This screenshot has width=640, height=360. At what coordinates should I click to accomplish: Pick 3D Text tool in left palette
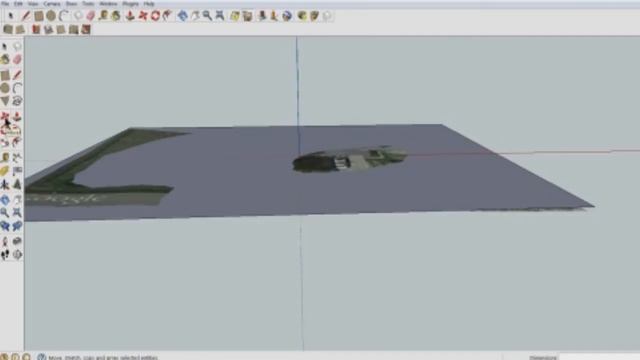pos(17,184)
